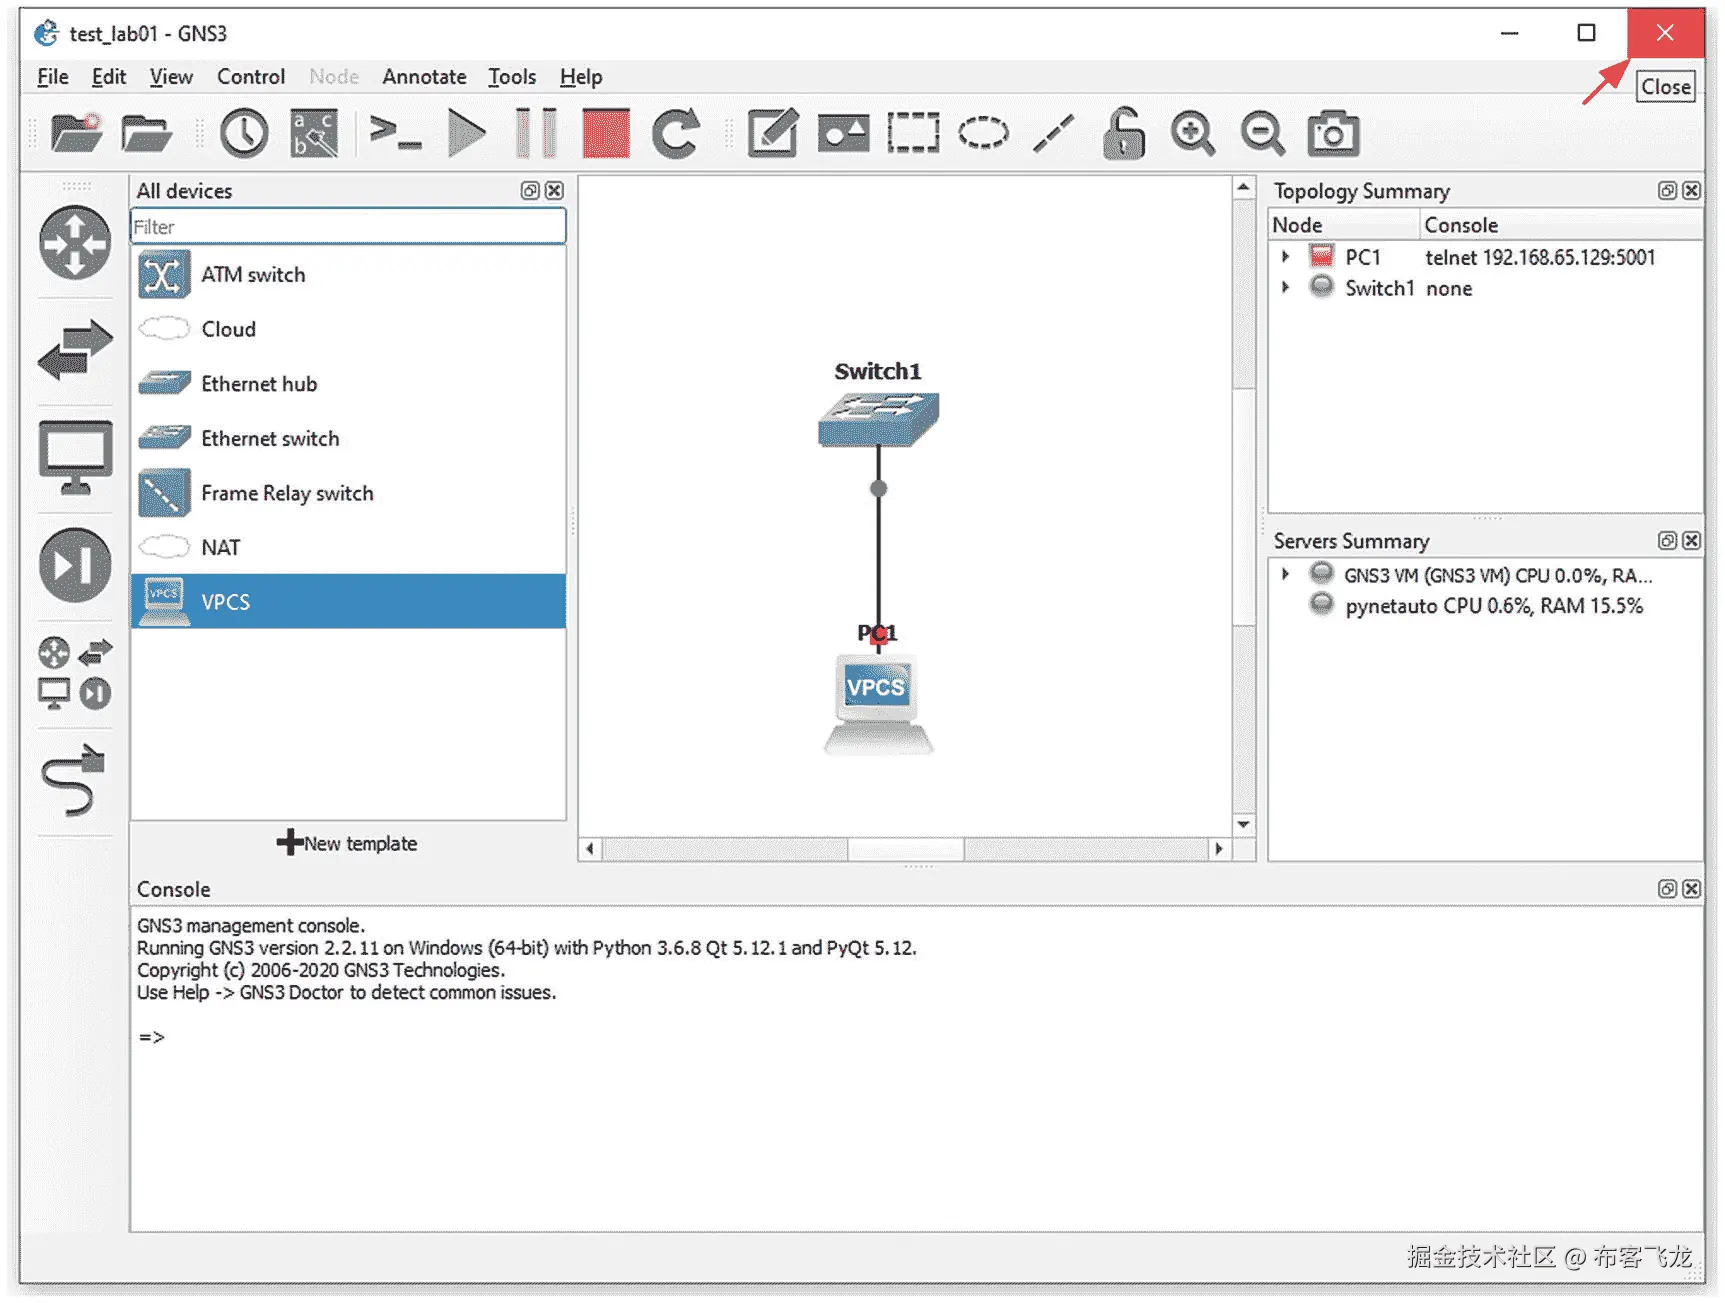
Task: Click the PC1 VPCS device on canvas
Action: click(877, 704)
